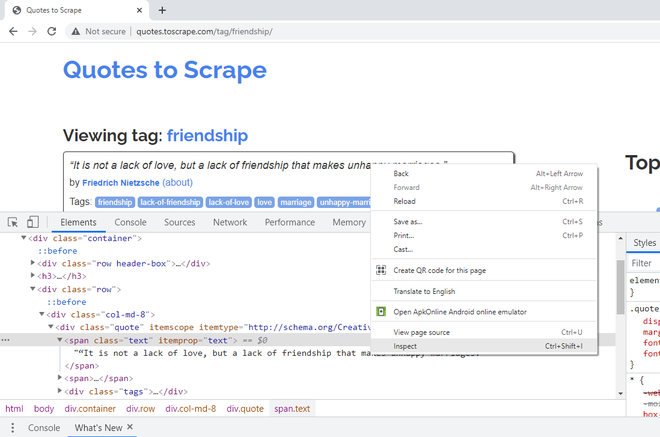Click the Quotes to Scrape heading link
The image size is (660, 437).
(x=165, y=70)
